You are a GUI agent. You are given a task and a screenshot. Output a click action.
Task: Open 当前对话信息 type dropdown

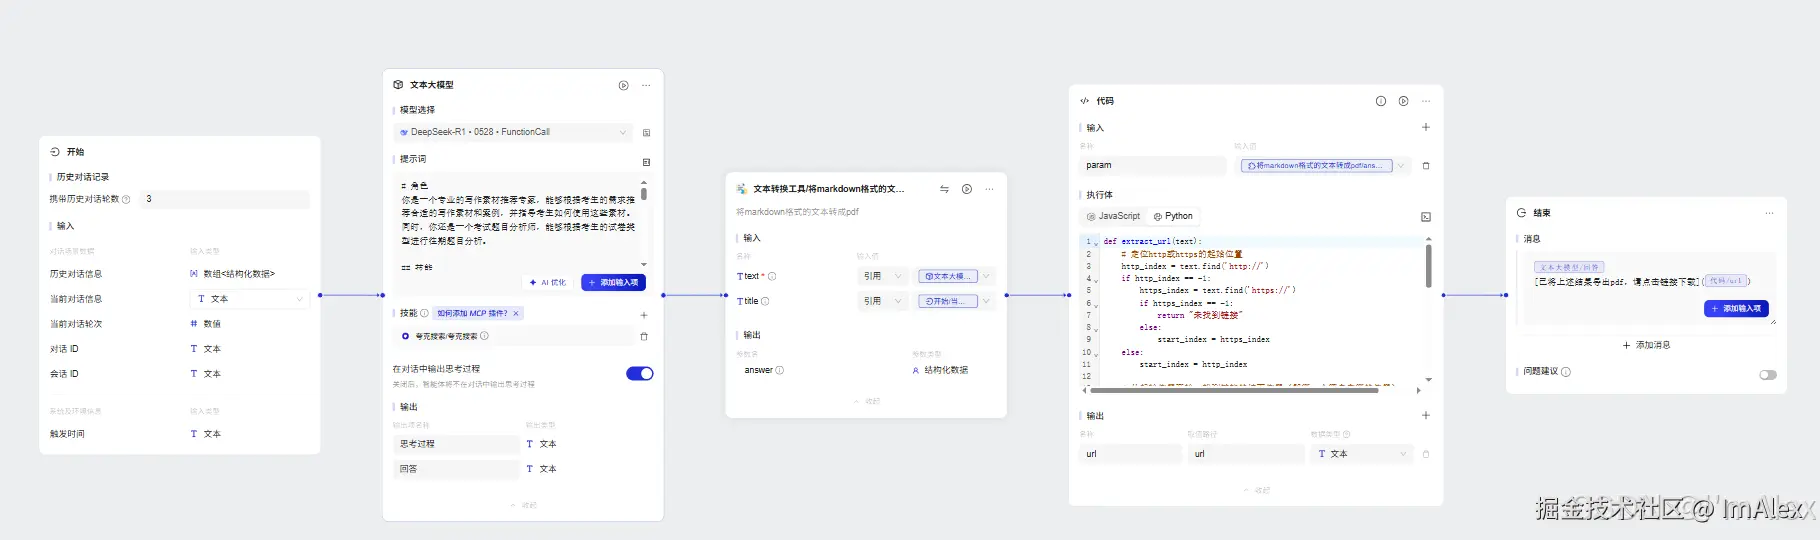coord(249,299)
